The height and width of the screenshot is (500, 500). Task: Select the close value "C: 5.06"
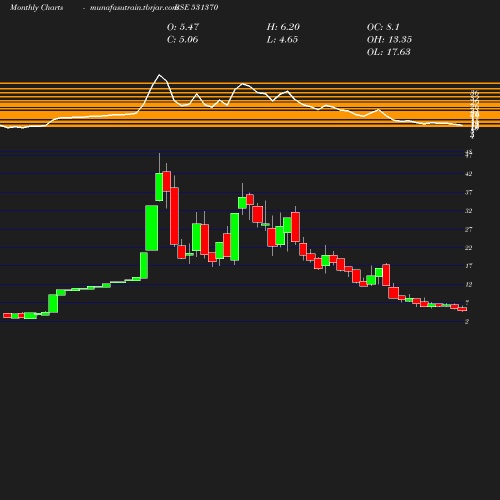coord(183,40)
